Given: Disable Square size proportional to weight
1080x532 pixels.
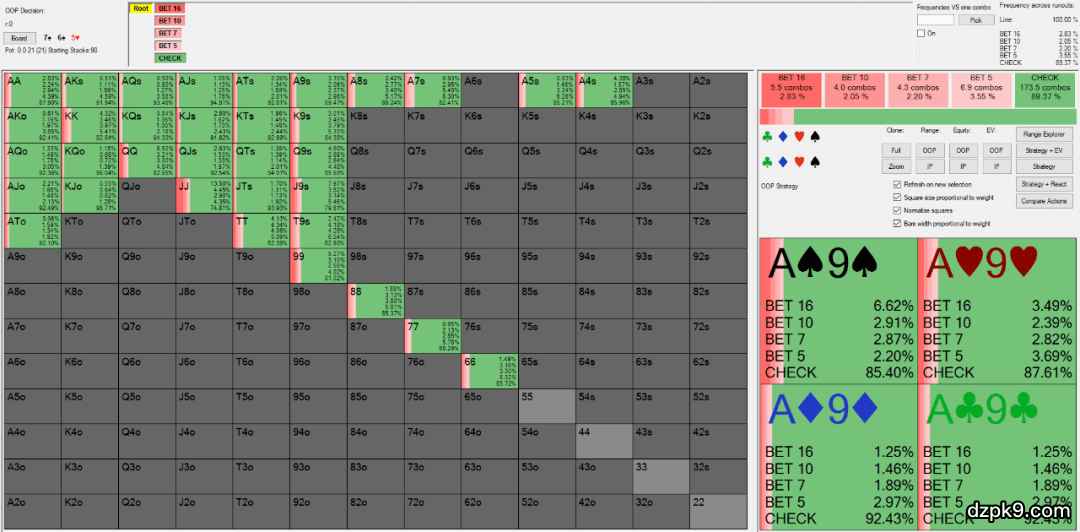Looking at the screenshot, I should pyautogui.click(x=896, y=198).
